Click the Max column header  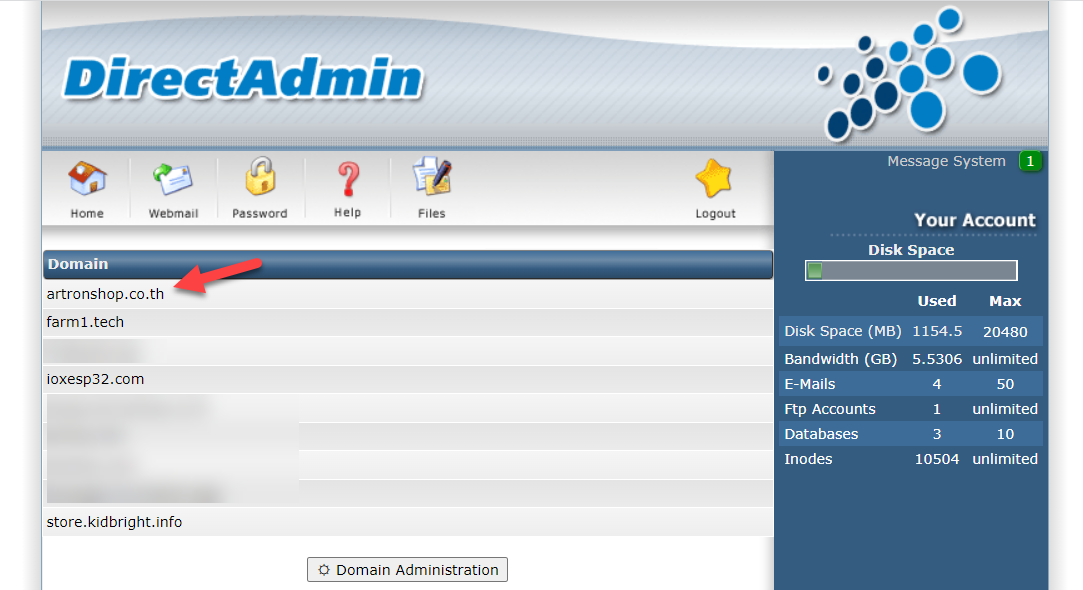1005,301
